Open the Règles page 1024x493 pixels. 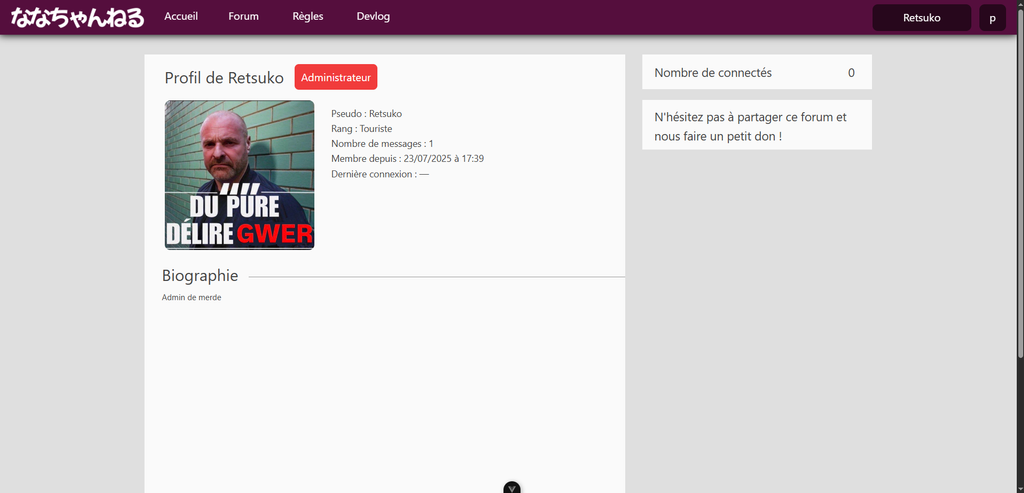coord(308,17)
